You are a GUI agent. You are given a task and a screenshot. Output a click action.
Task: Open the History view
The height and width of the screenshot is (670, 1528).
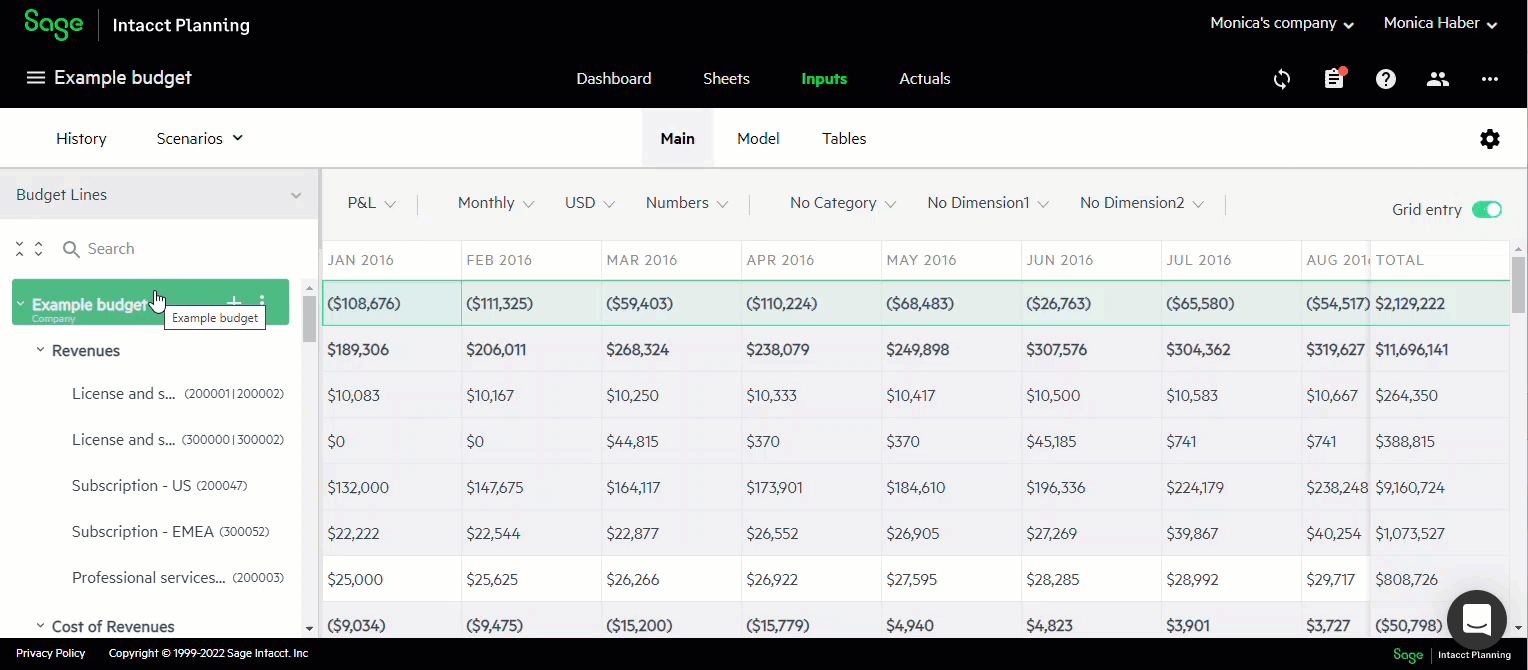click(x=81, y=139)
